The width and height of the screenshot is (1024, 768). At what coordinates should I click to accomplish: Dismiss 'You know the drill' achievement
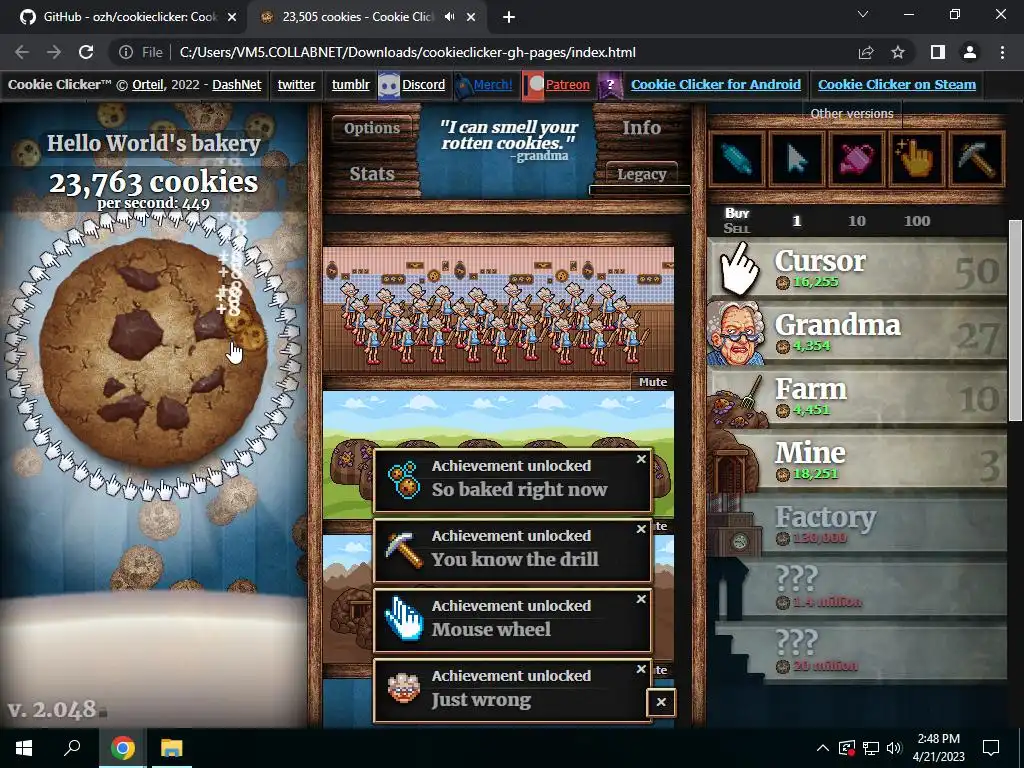tap(641, 529)
